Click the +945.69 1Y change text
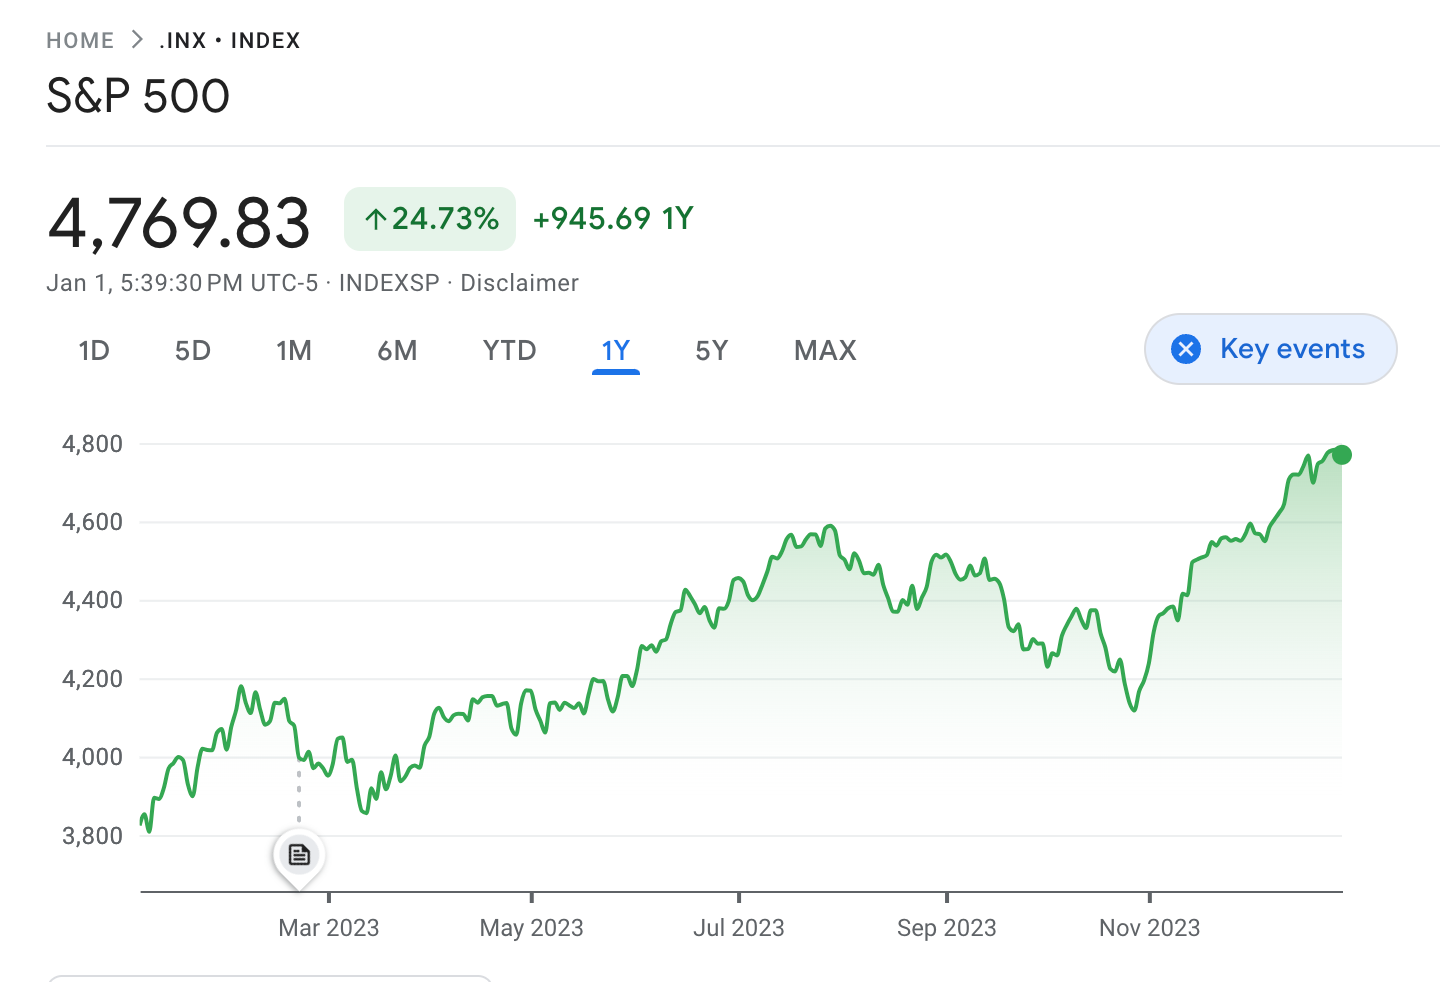The width and height of the screenshot is (1440, 982). 613,218
